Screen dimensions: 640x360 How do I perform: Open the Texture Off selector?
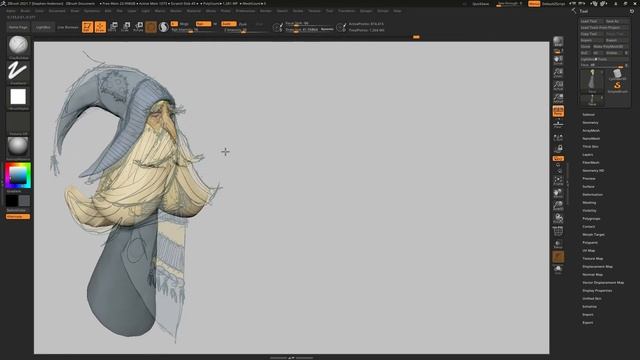click(18, 122)
